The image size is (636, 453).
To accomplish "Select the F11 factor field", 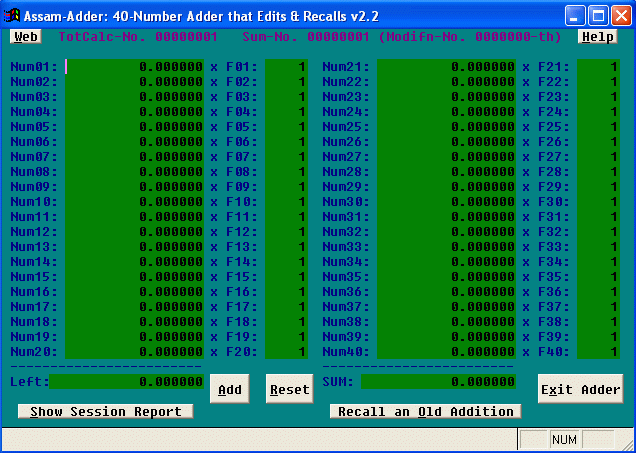I will coord(286,217).
